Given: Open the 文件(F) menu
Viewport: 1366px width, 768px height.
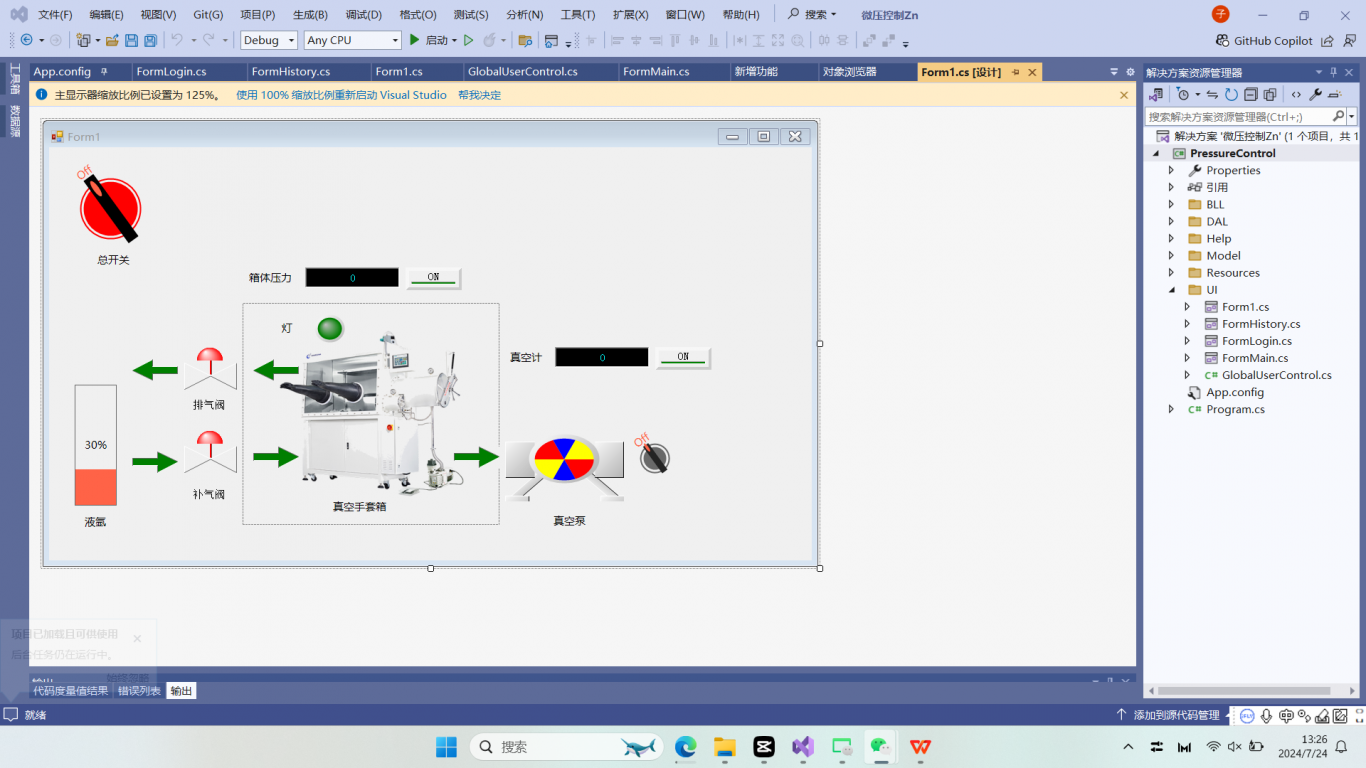Looking at the screenshot, I should click(55, 15).
